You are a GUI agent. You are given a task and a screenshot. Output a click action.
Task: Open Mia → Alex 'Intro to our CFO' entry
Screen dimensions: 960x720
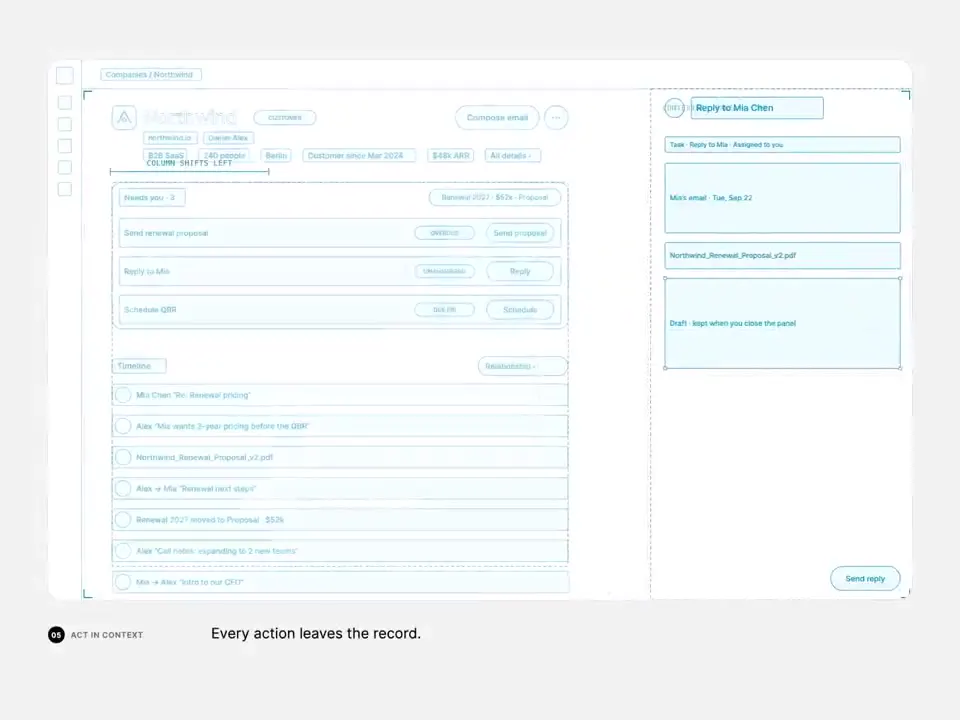click(x=340, y=582)
